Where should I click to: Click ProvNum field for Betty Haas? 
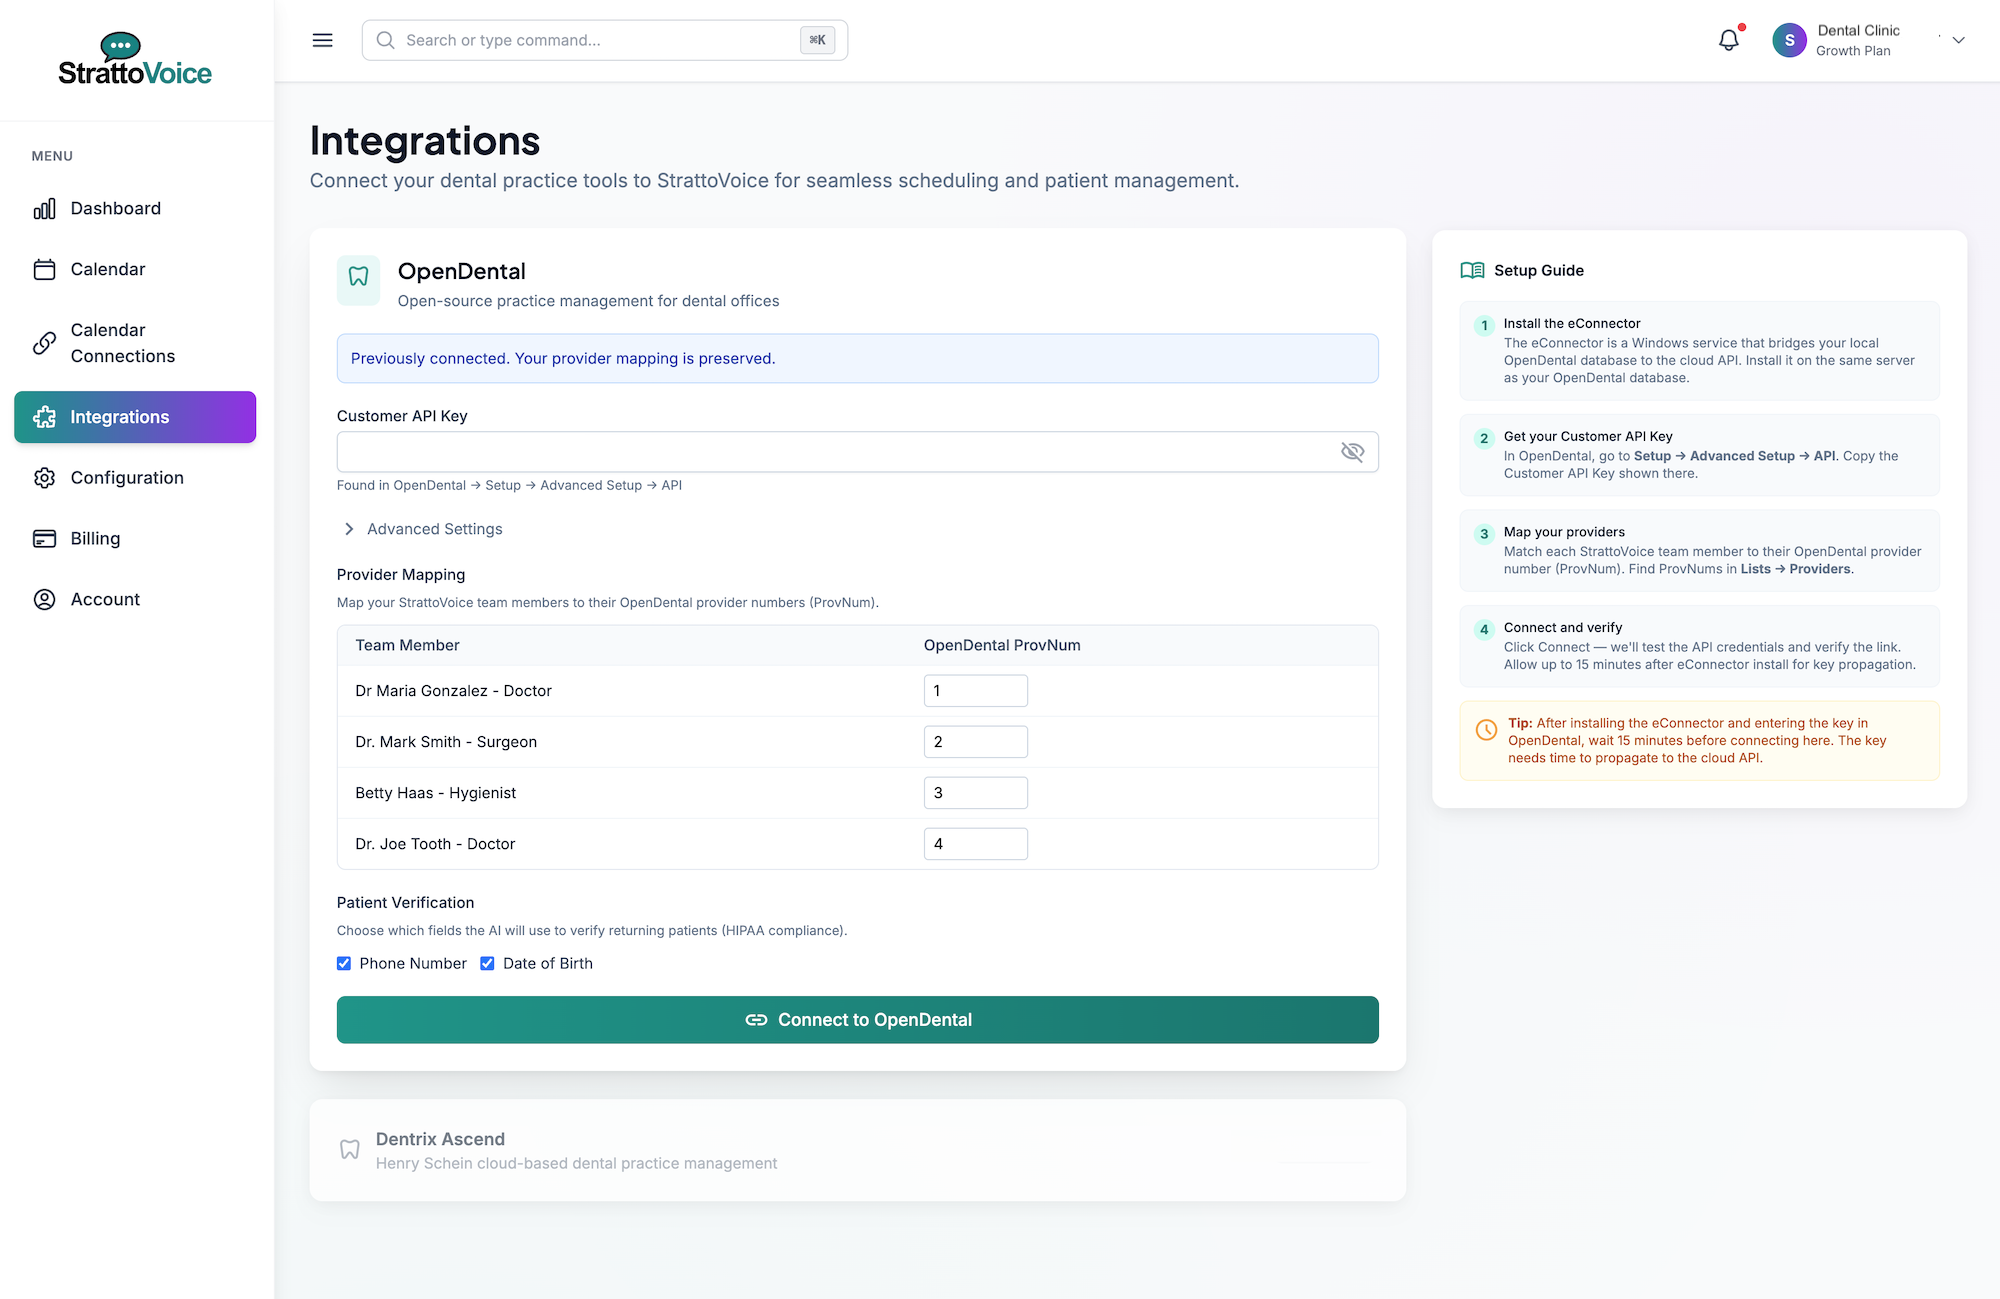tap(976, 793)
